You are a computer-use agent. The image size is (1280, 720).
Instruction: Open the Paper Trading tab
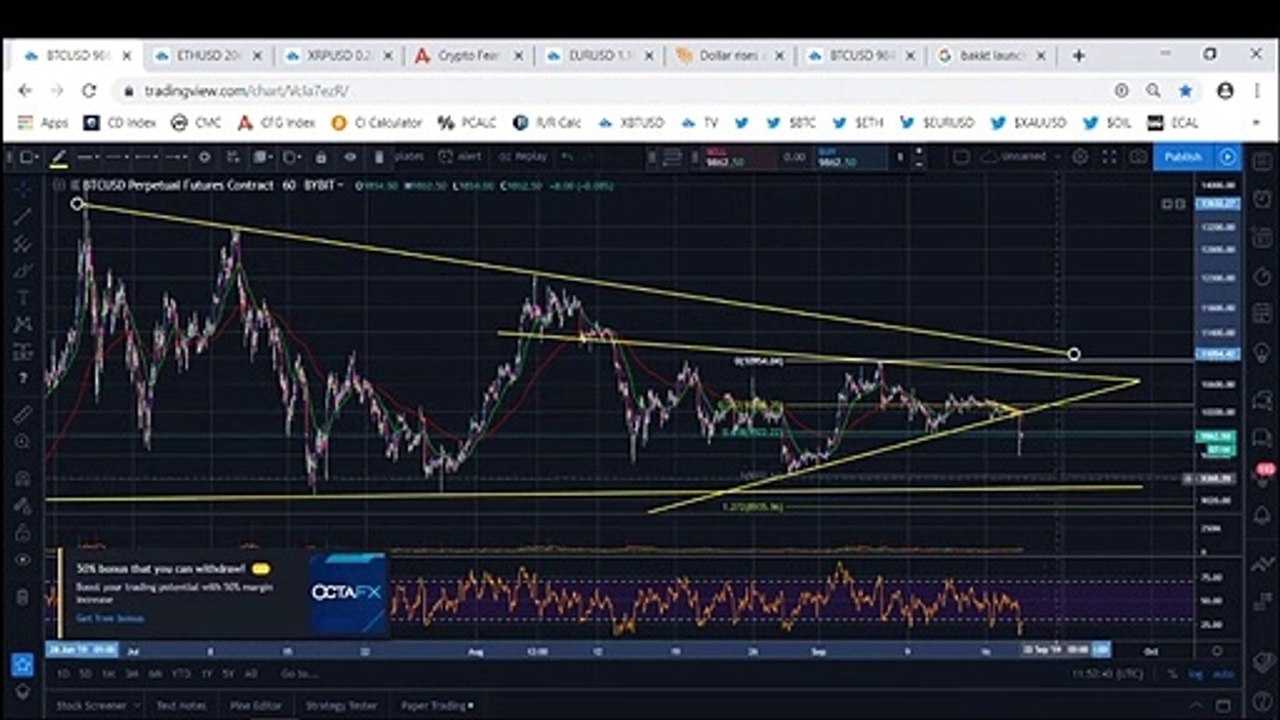tap(437, 705)
